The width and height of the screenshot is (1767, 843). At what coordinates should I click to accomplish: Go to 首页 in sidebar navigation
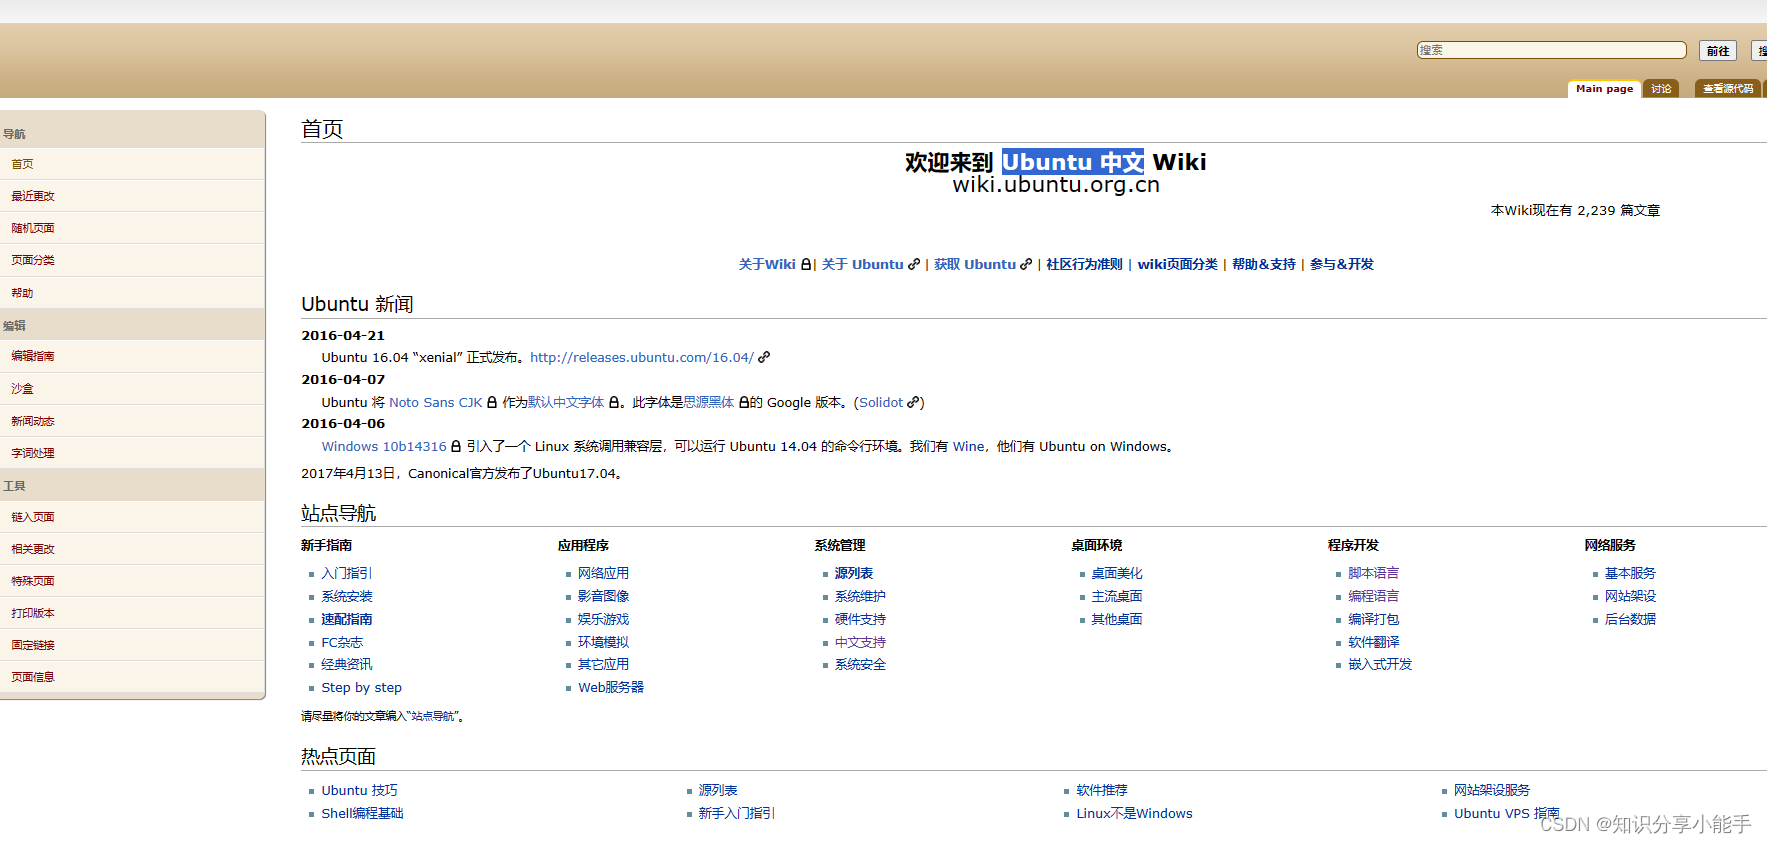[22, 164]
